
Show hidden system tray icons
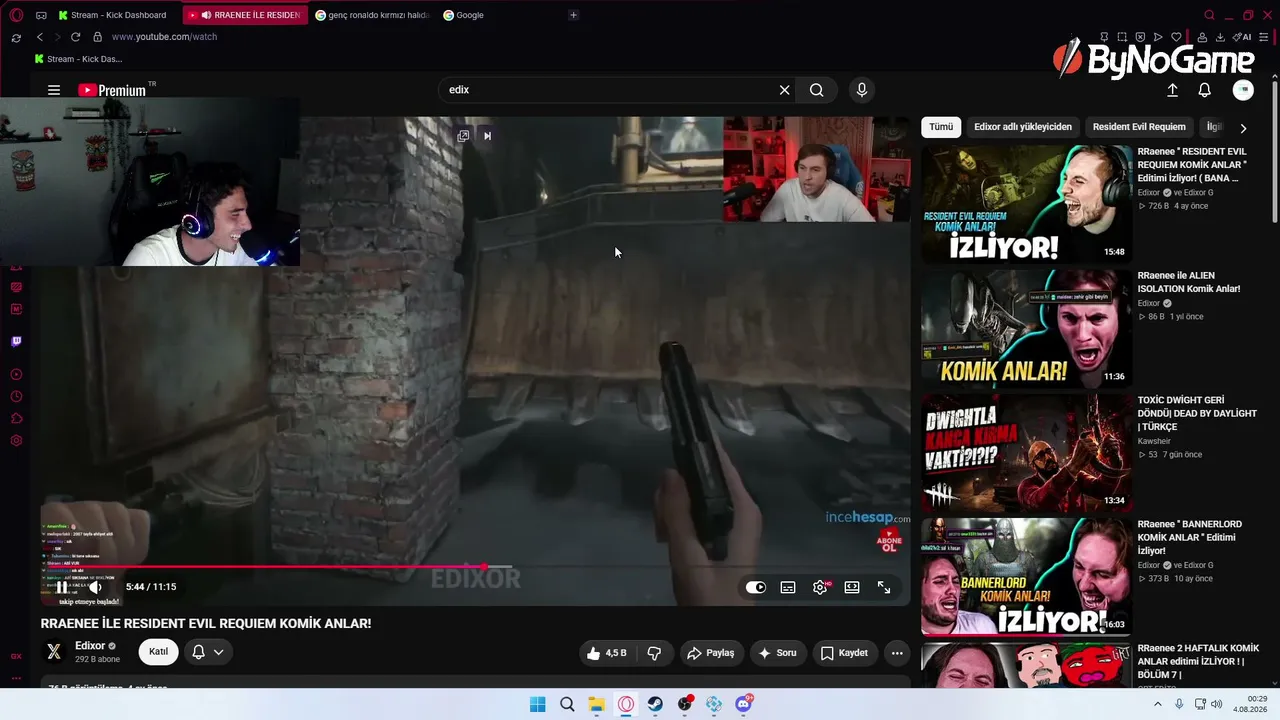click(1158, 704)
